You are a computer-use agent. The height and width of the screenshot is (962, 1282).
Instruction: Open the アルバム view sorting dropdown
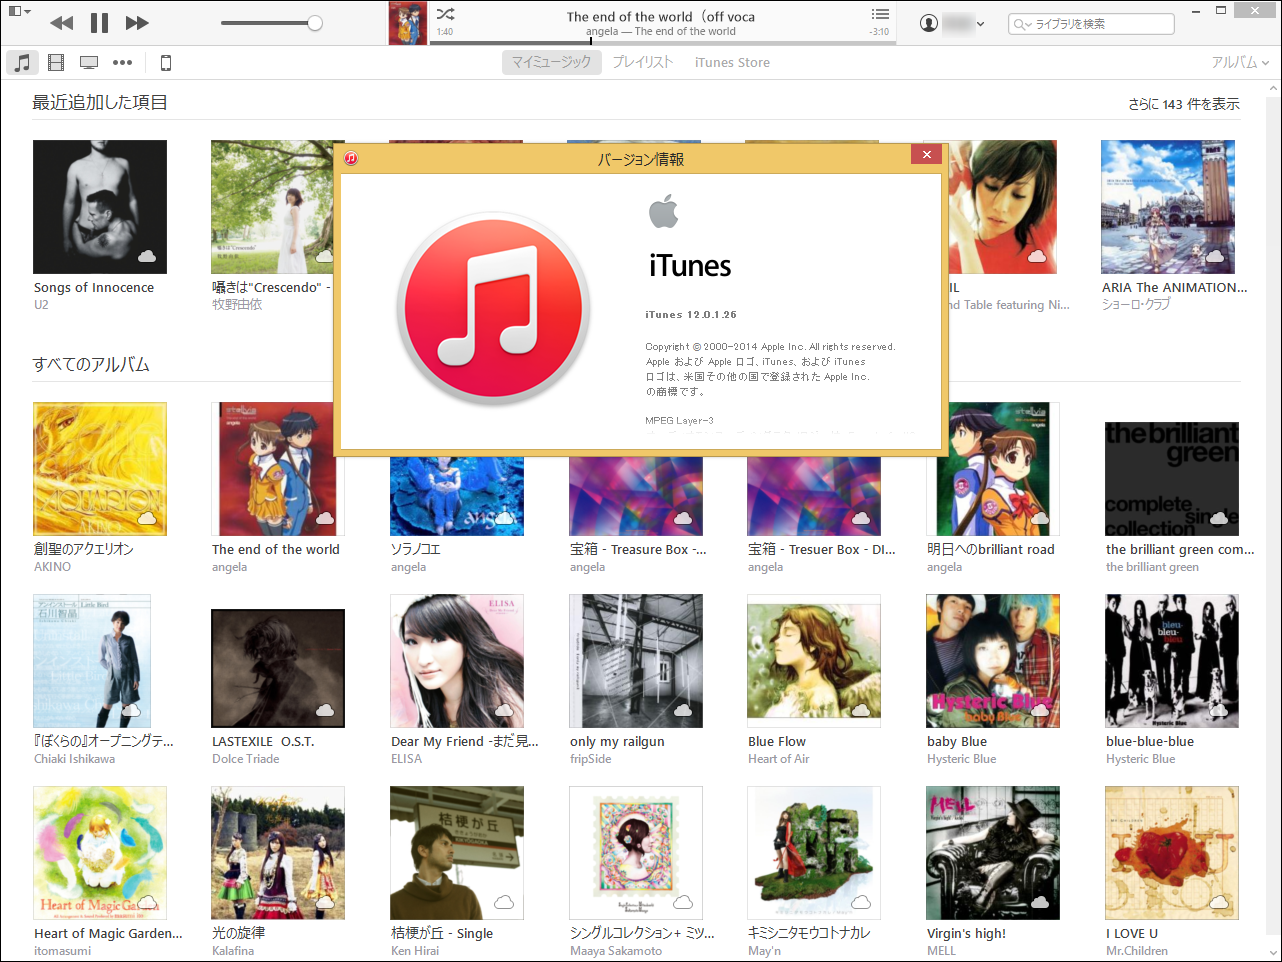pyautogui.click(x=1239, y=62)
